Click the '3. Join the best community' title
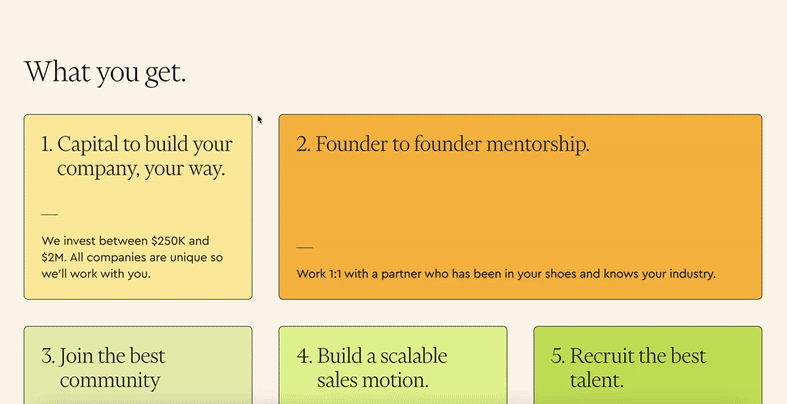The width and height of the screenshot is (787, 404). tap(103, 368)
